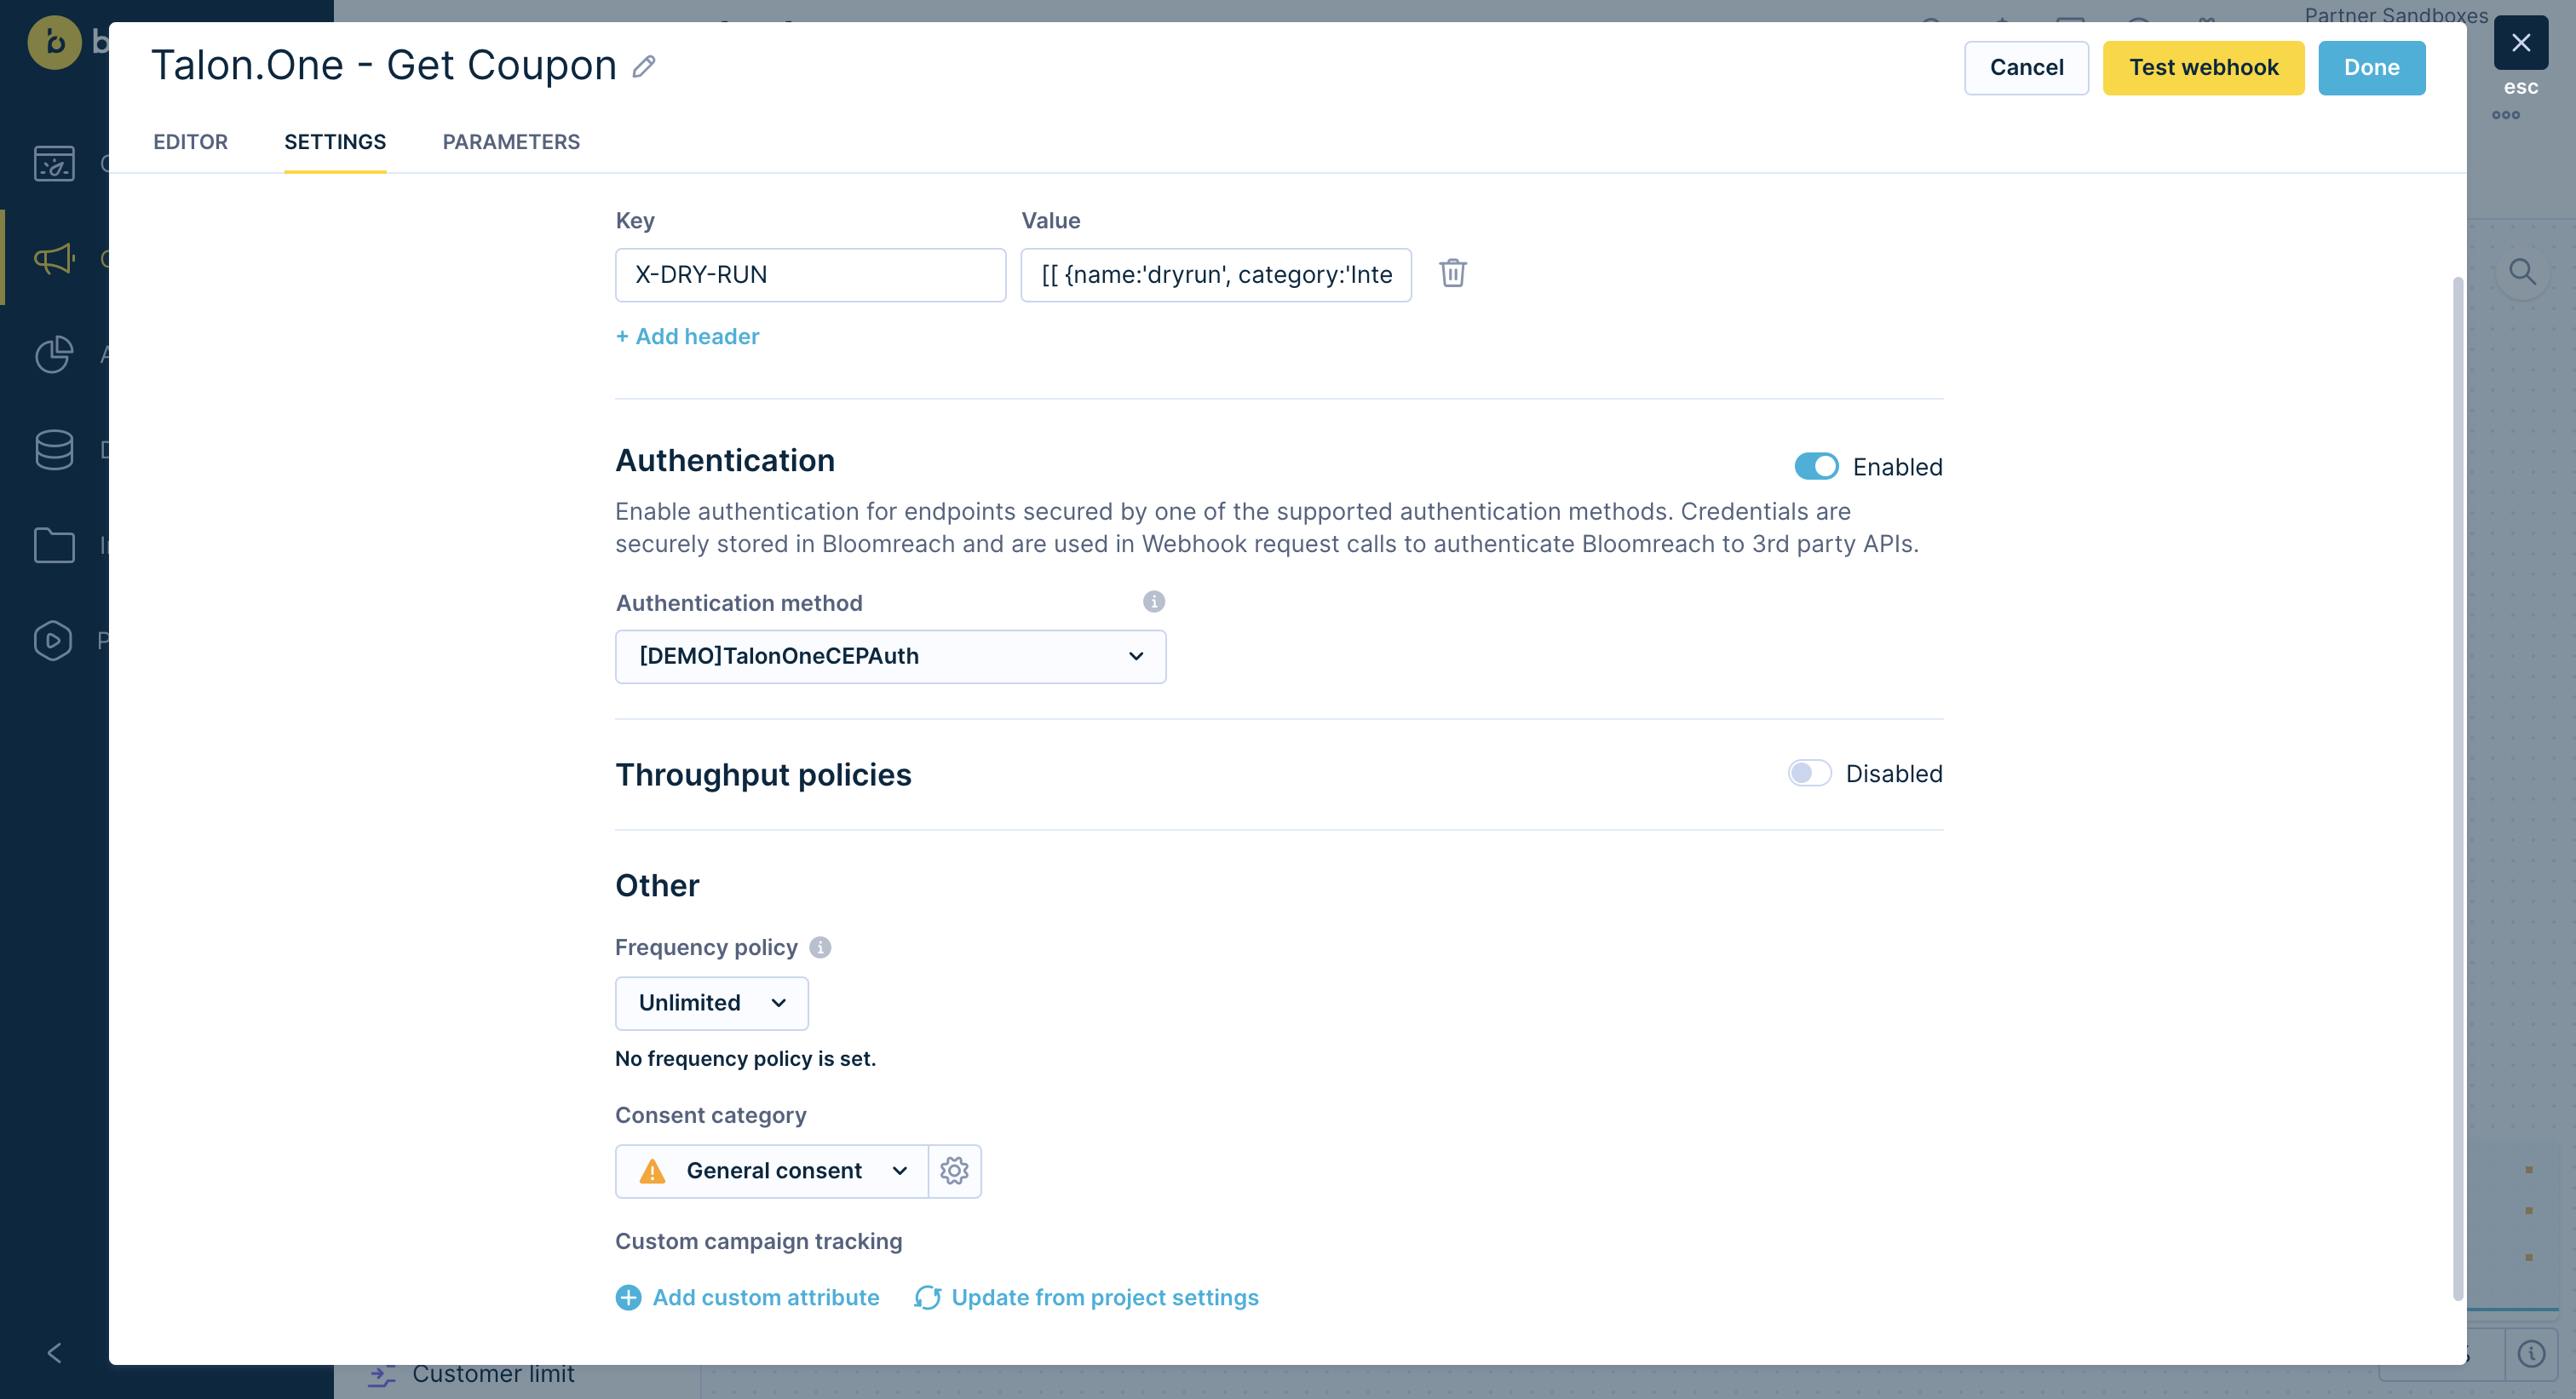Switch to the PARAMETERS tab
The height and width of the screenshot is (1399, 2576).
point(511,141)
